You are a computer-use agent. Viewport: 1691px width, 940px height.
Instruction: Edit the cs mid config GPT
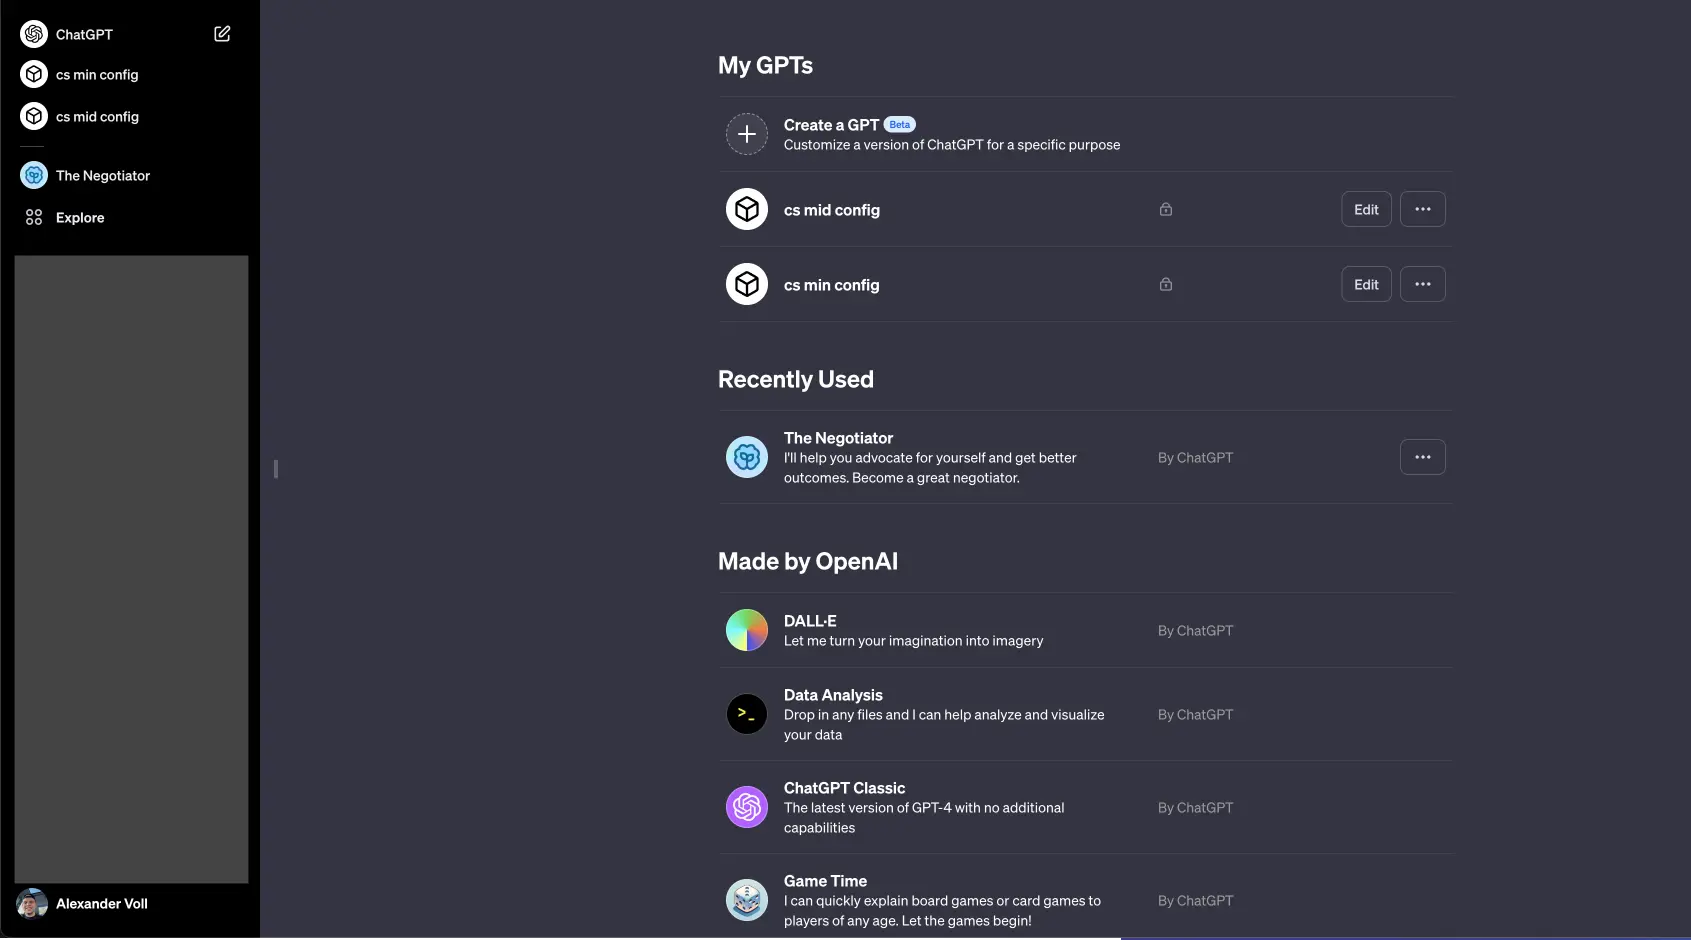tap(1366, 209)
